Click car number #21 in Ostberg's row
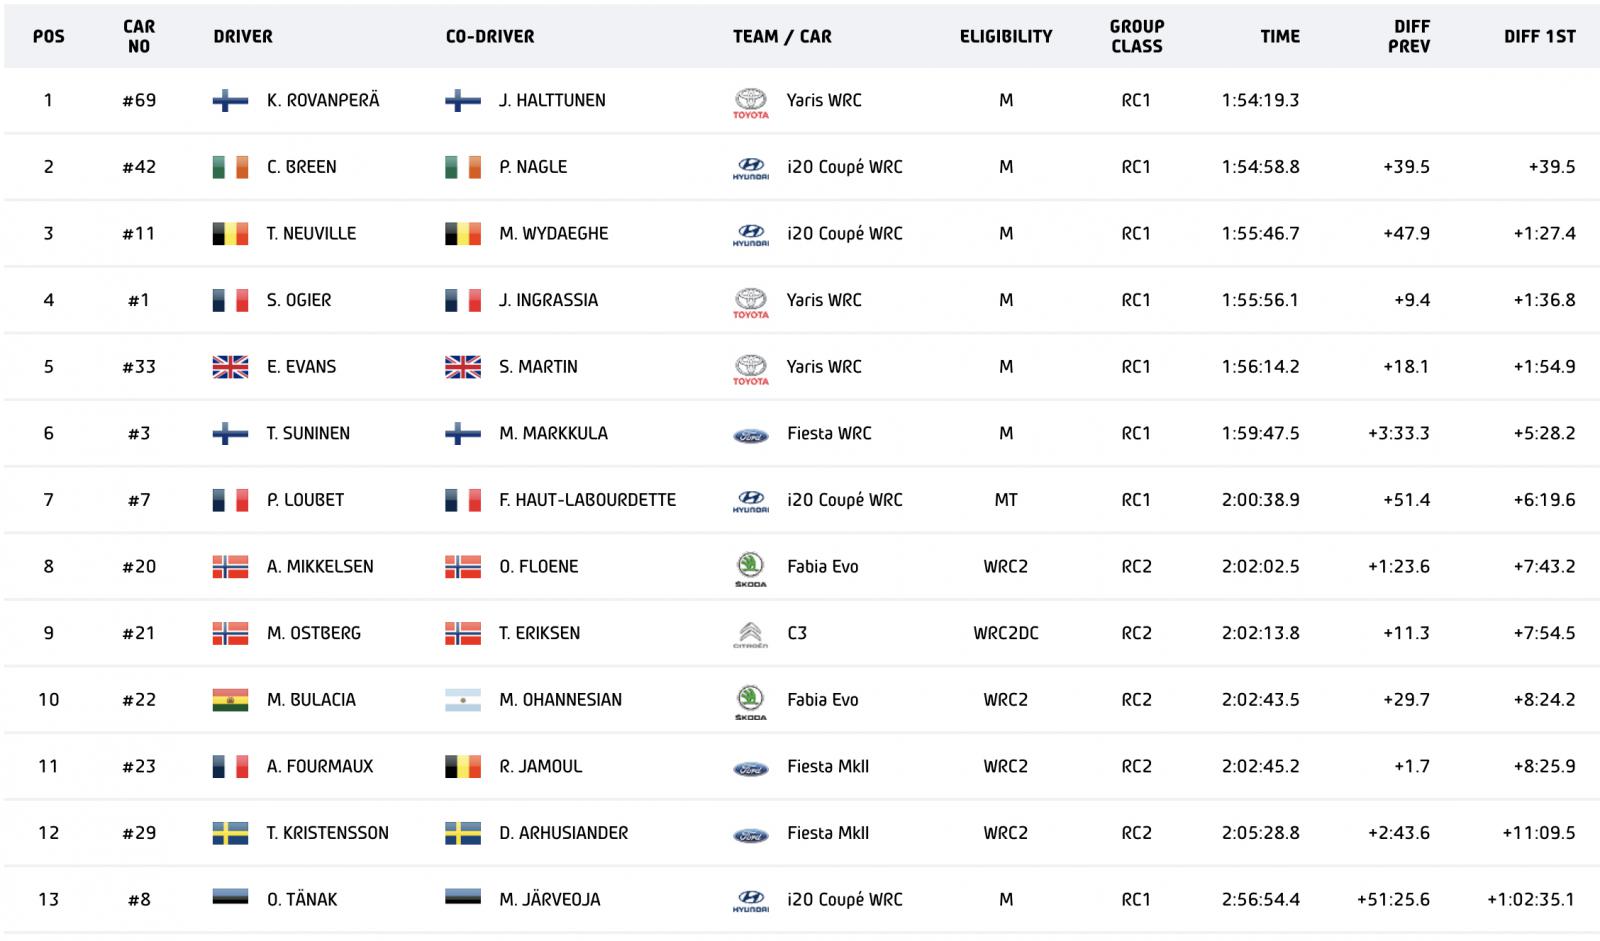 tap(139, 633)
